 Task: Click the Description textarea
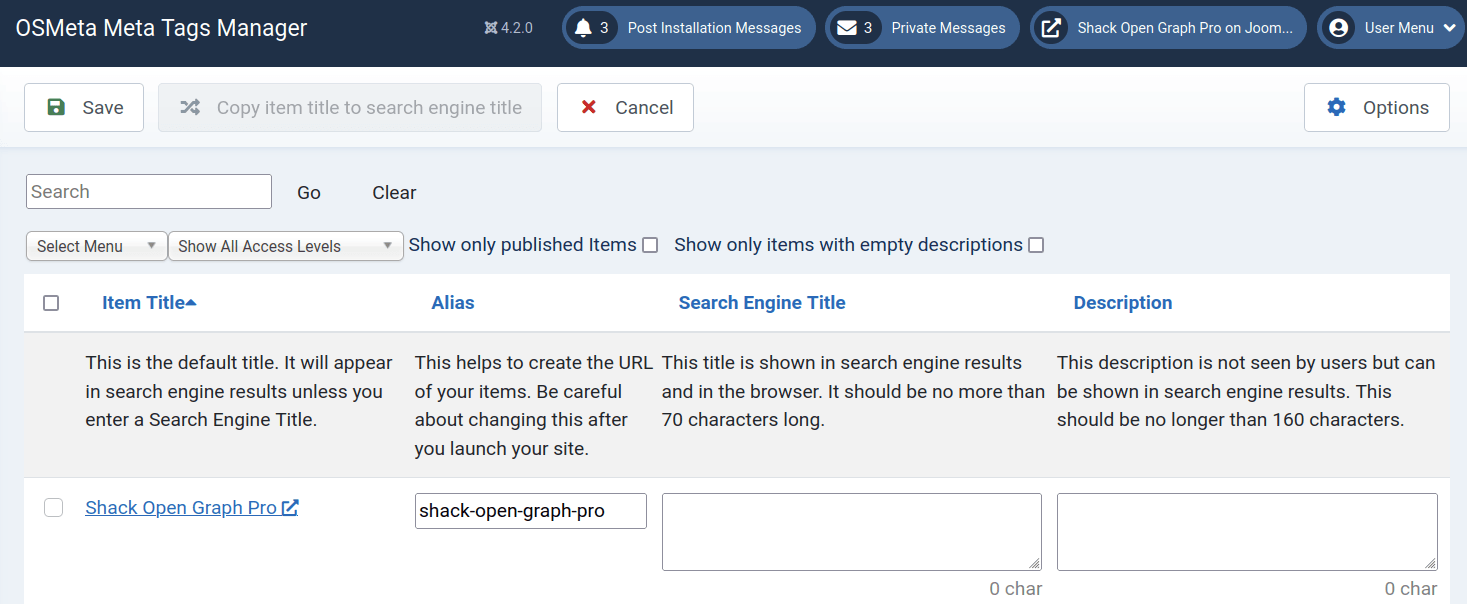pos(1247,532)
